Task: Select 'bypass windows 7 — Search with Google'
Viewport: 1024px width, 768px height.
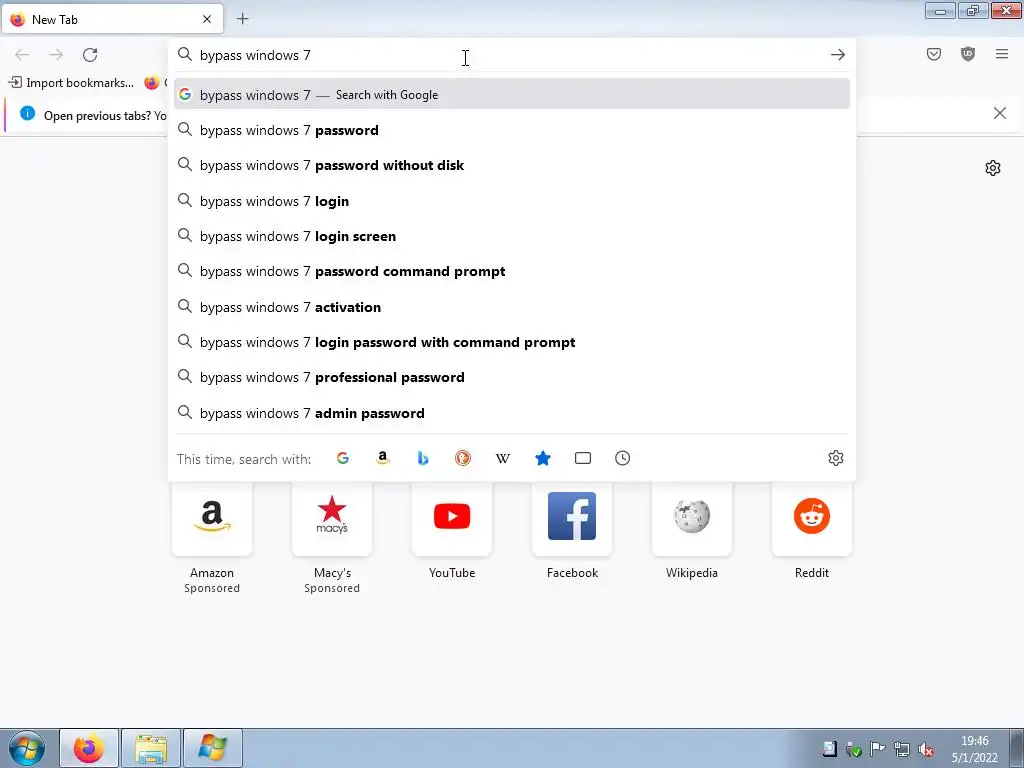Action: [512, 95]
